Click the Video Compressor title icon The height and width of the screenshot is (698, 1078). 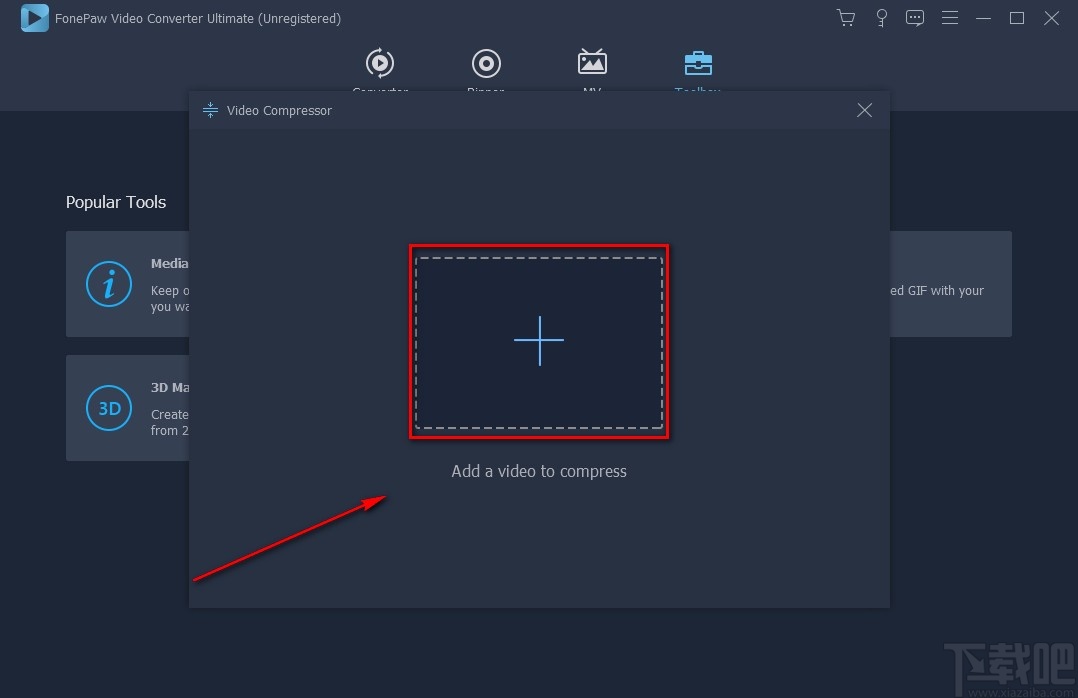tap(210, 110)
